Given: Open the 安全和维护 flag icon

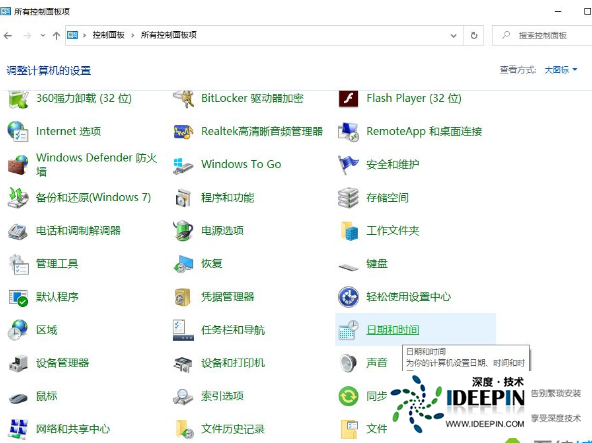Looking at the screenshot, I should pos(348,165).
